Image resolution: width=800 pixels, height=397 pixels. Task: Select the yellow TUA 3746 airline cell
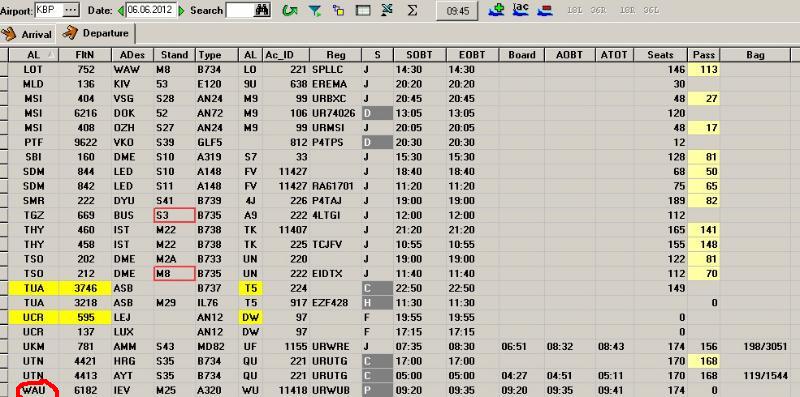click(x=34, y=288)
